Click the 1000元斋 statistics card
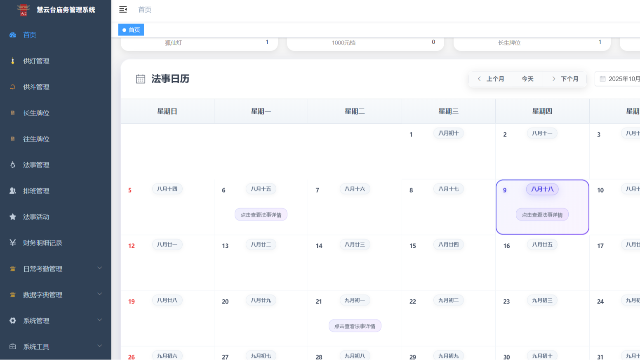 pos(365,43)
